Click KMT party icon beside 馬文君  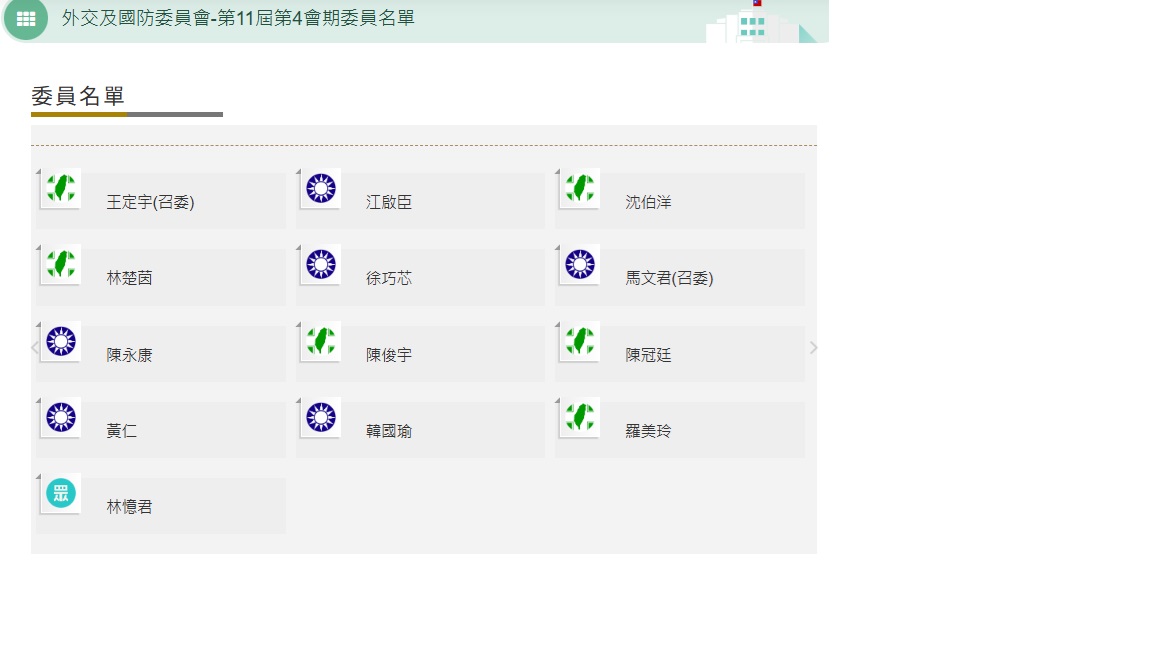[x=579, y=264]
